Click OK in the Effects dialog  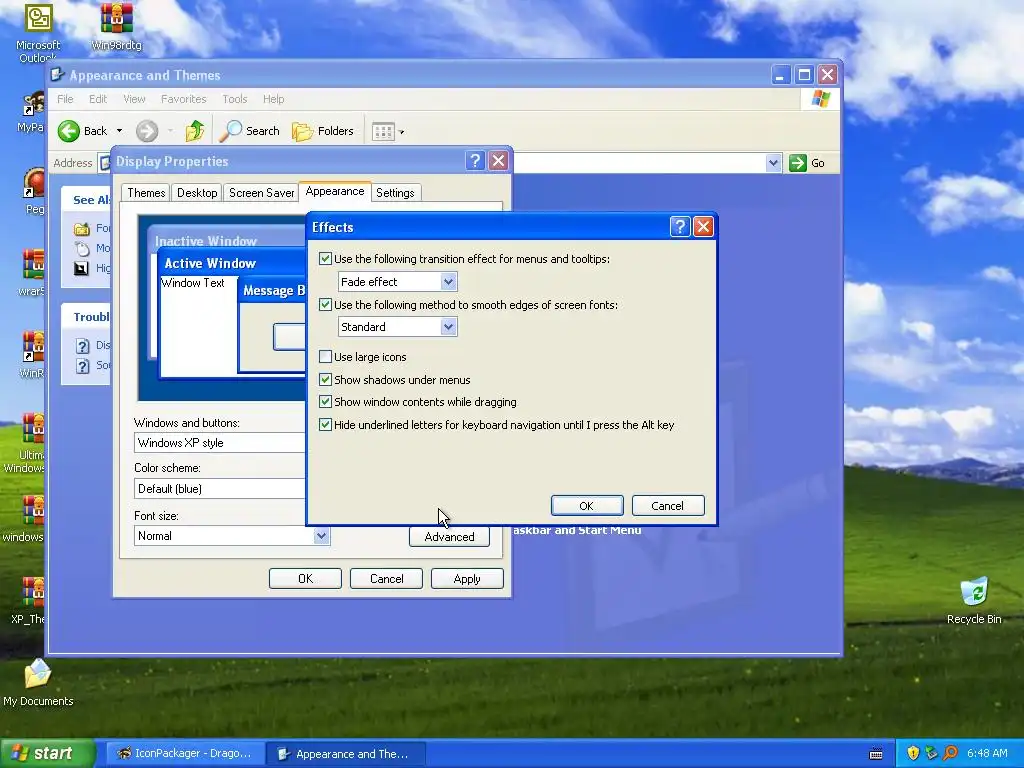coord(586,505)
